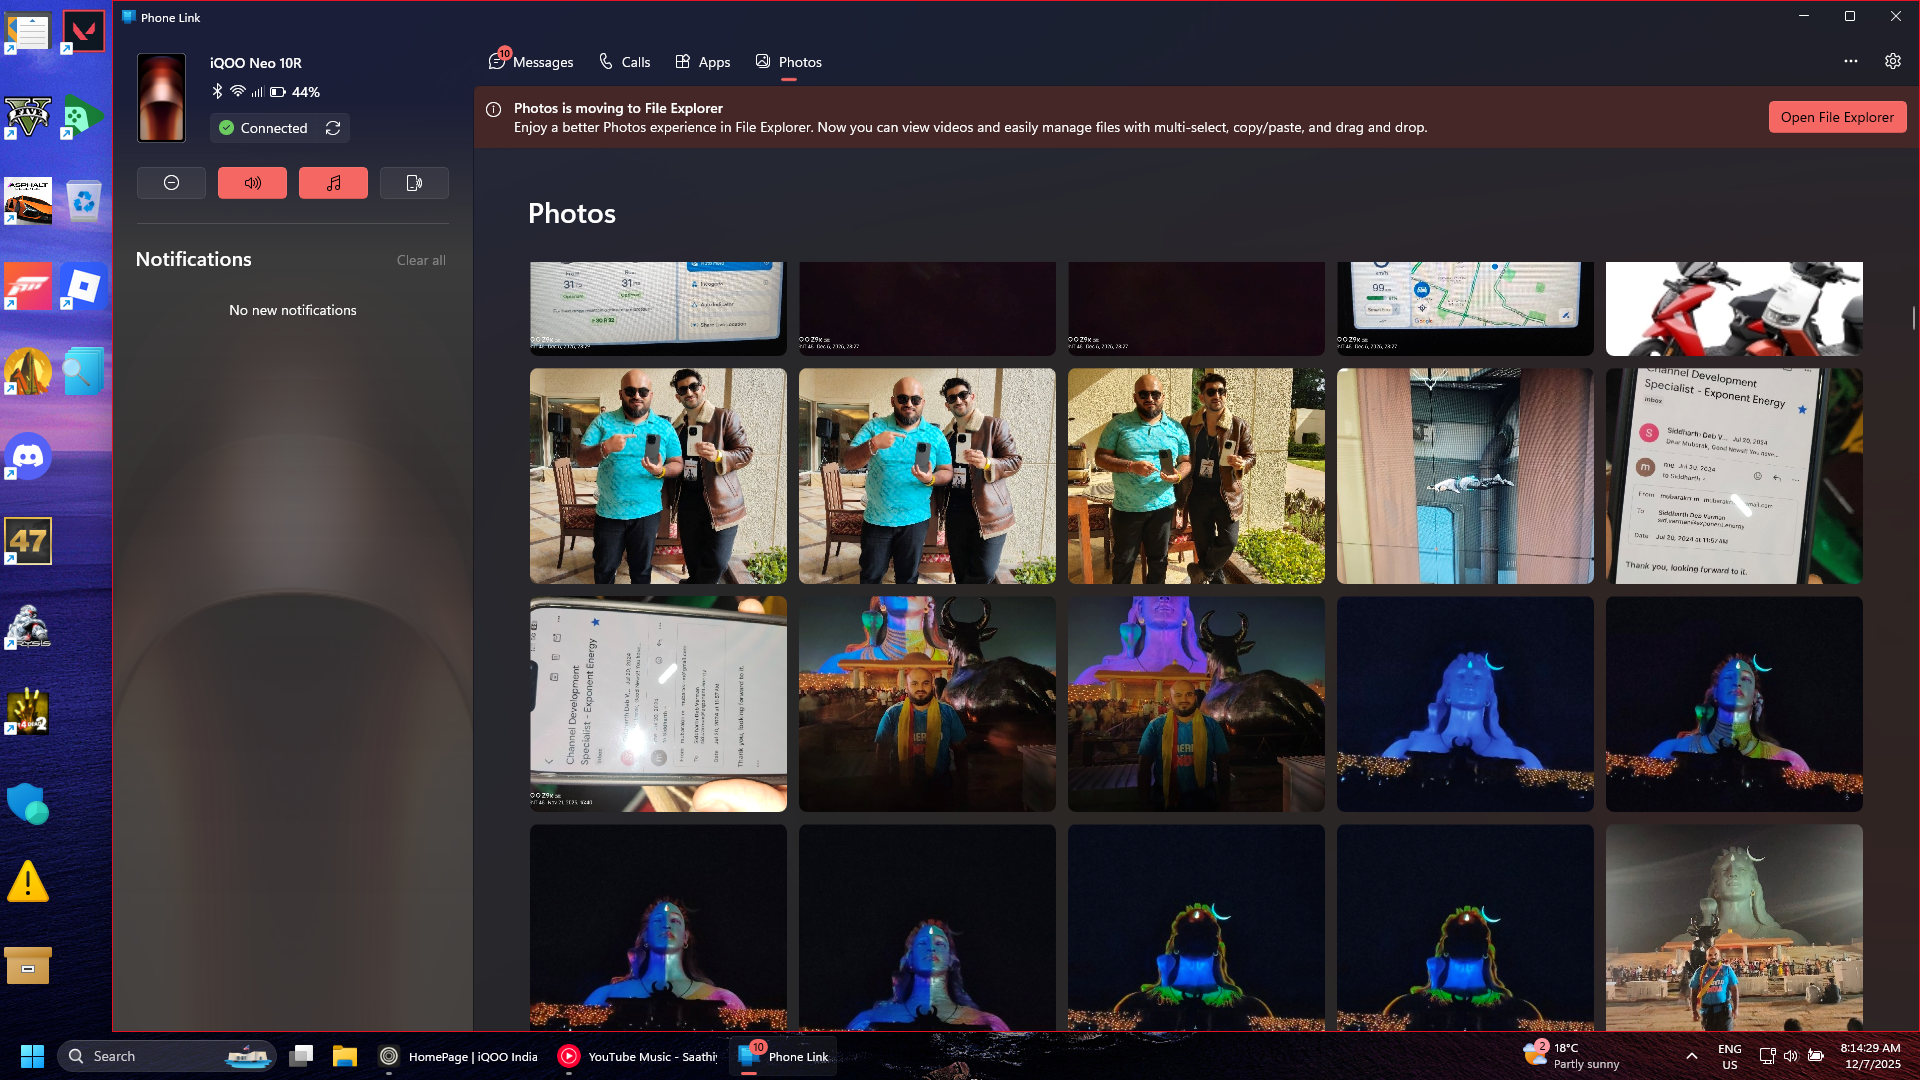The image size is (1920, 1080).
Task: Switch to the Calls tab
Action: click(x=624, y=62)
